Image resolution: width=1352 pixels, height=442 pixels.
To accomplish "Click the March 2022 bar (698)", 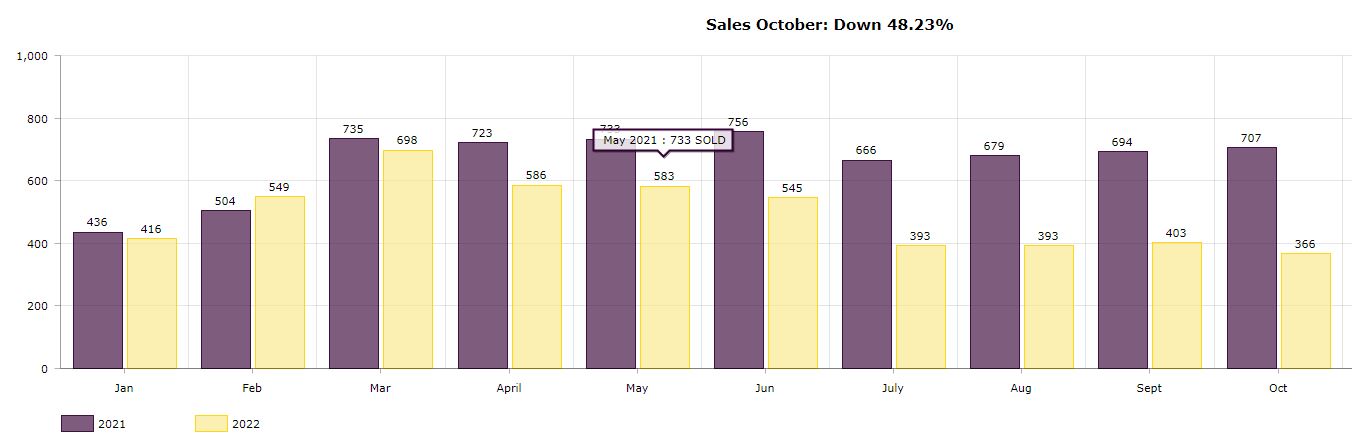I will [x=408, y=259].
